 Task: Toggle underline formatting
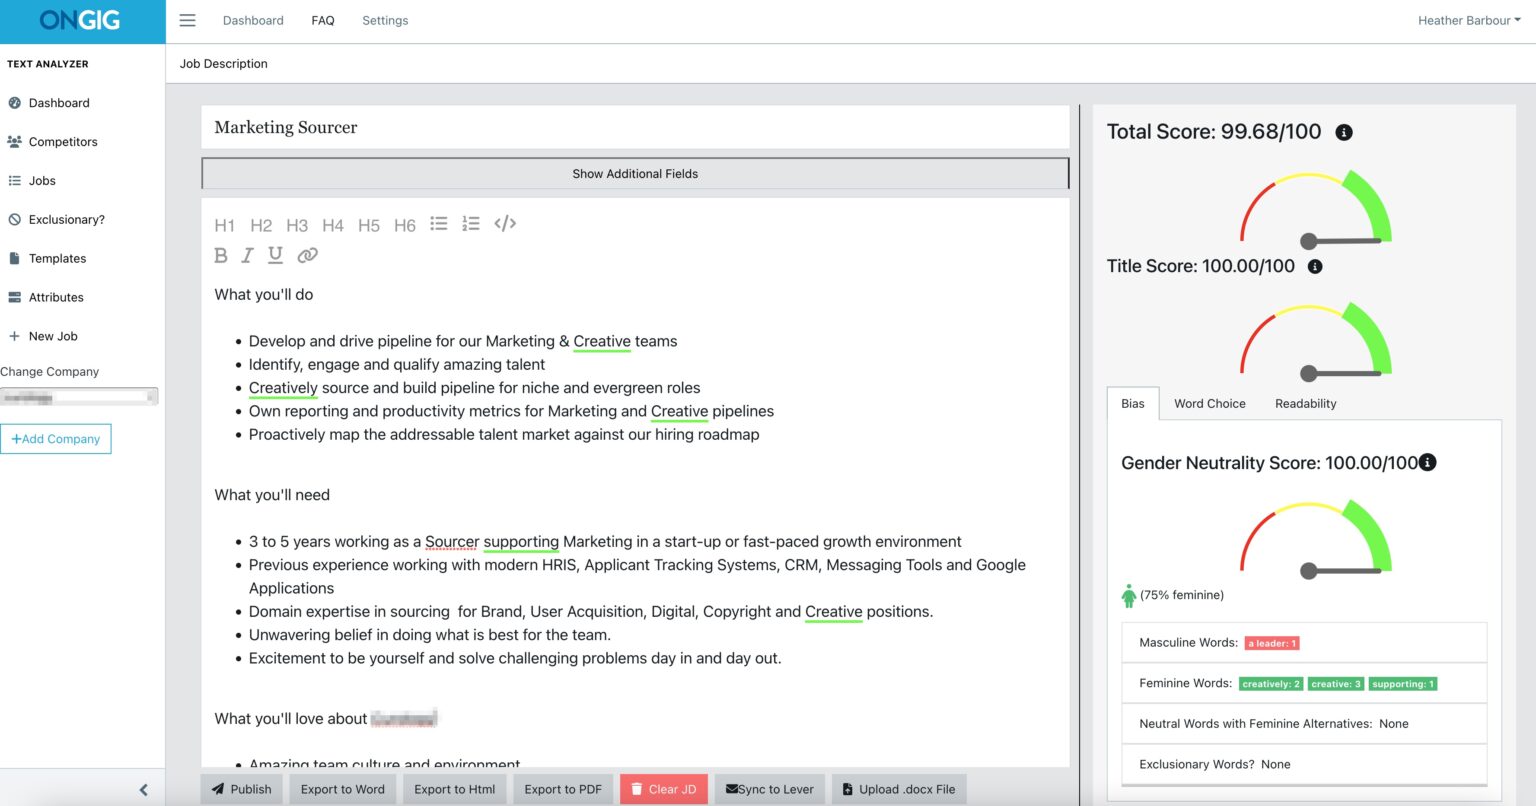[275, 255]
